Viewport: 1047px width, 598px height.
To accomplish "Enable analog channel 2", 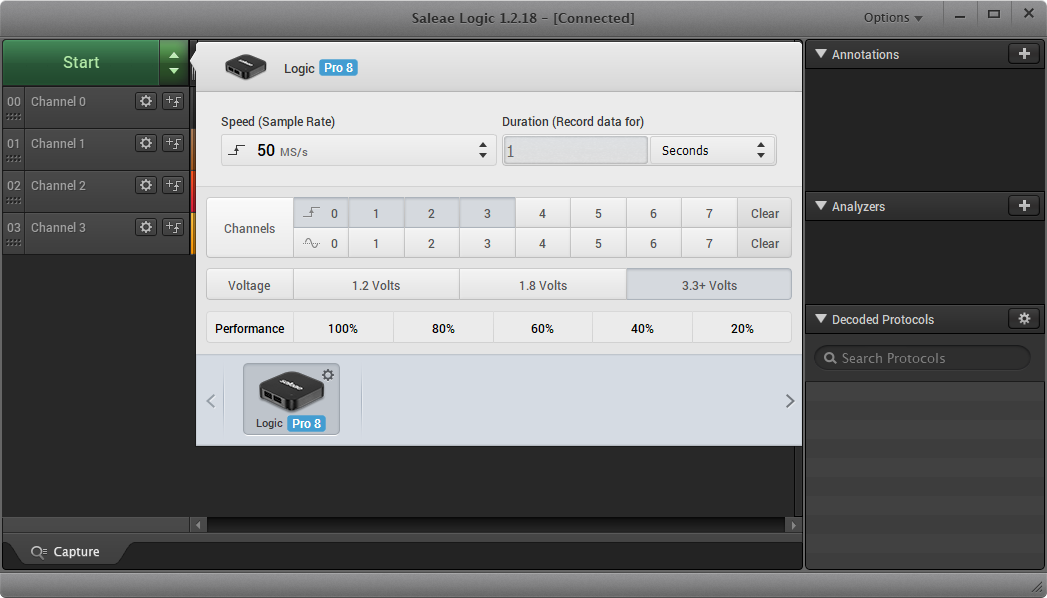I will coord(432,243).
